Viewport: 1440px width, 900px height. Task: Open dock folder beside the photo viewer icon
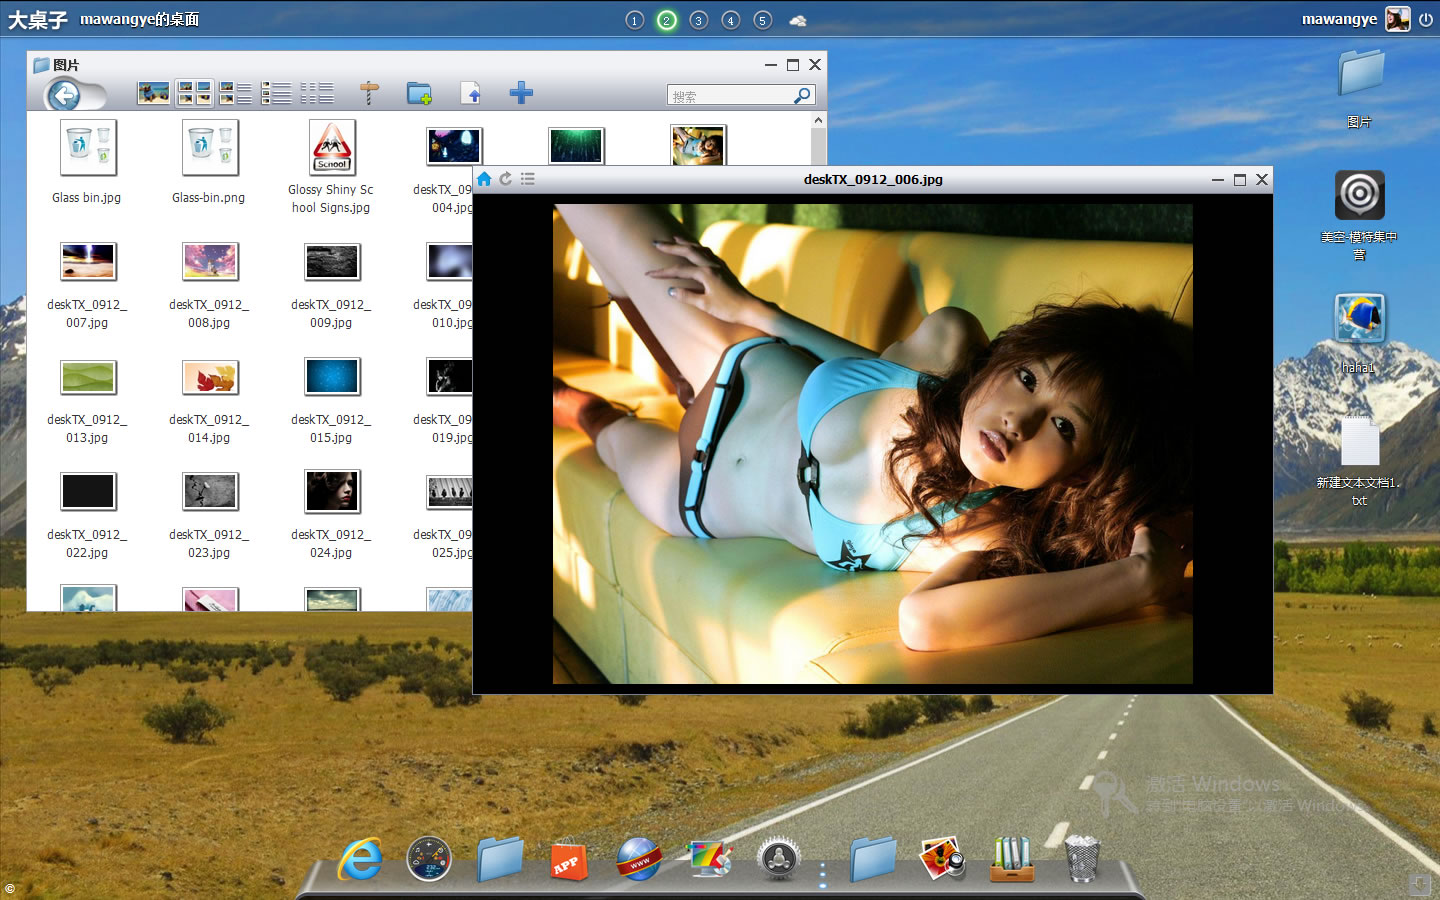click(873, 858)
